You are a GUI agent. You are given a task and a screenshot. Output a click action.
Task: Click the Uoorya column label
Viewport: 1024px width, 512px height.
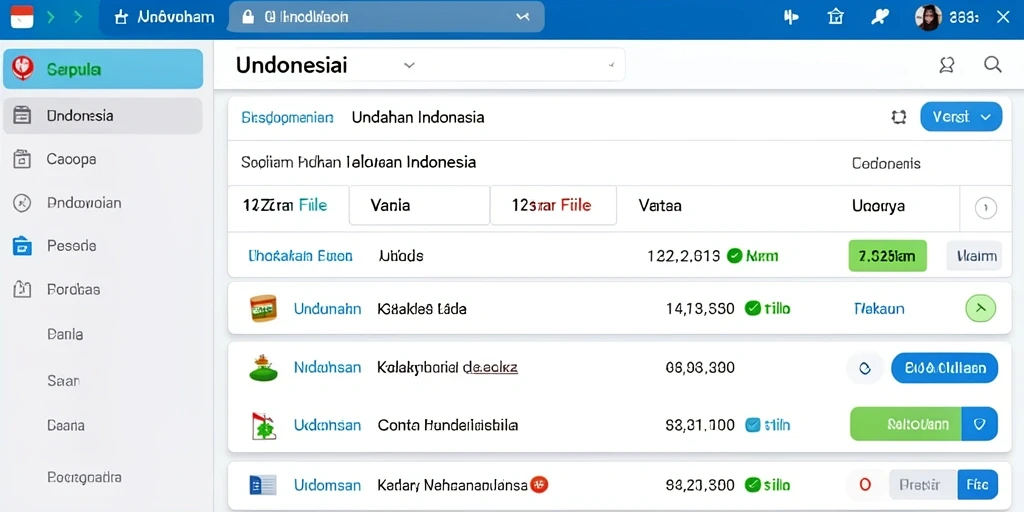pos(878,206)
